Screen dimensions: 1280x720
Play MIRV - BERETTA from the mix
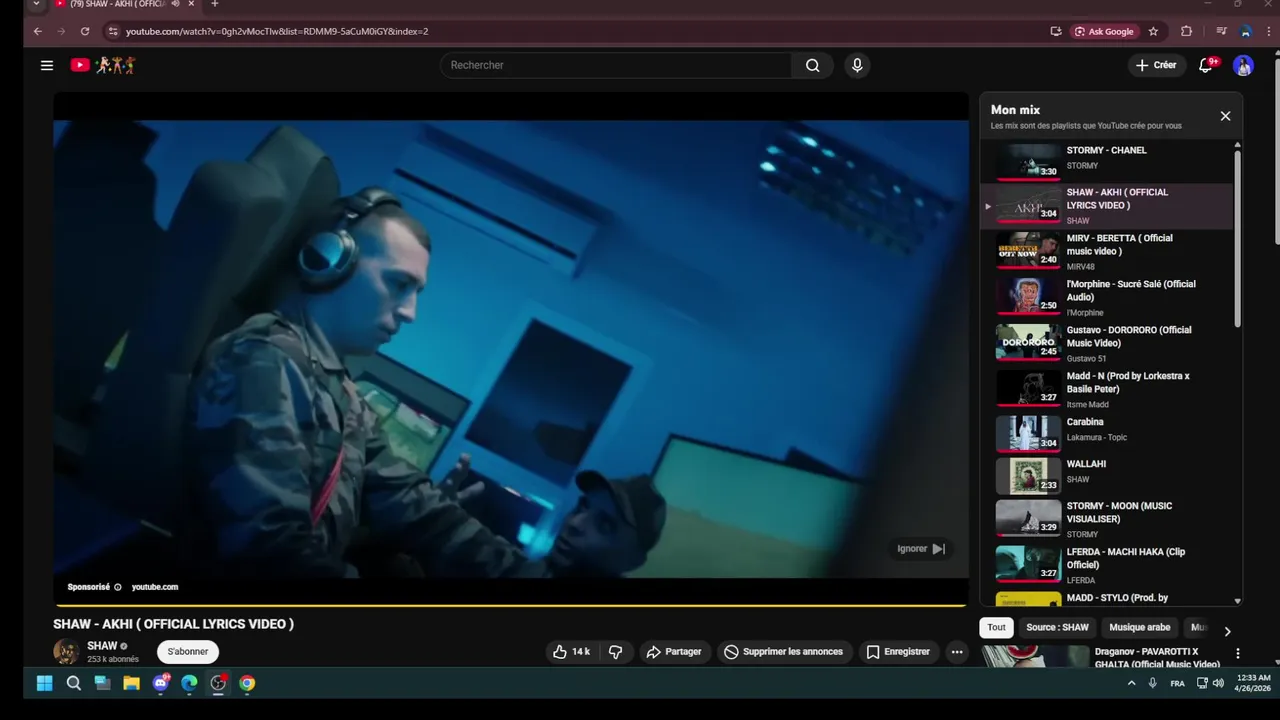1107,251
